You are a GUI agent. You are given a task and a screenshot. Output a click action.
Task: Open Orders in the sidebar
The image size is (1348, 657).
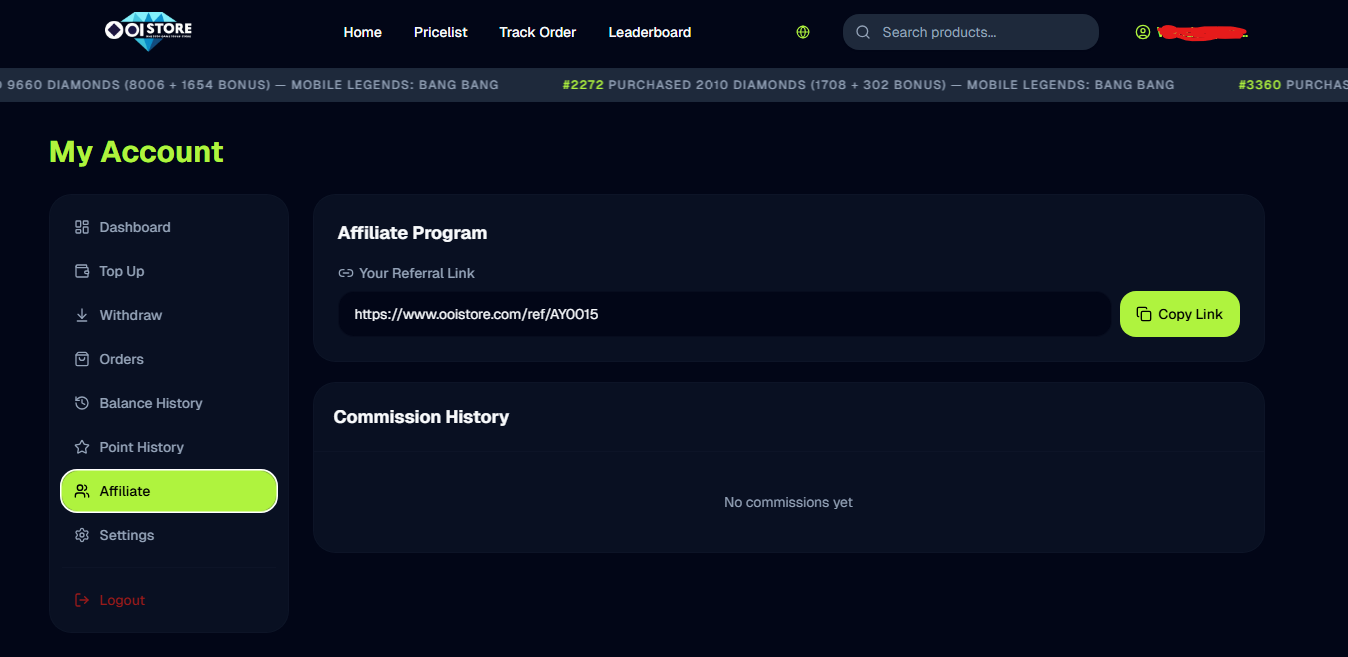pos(169,359)
